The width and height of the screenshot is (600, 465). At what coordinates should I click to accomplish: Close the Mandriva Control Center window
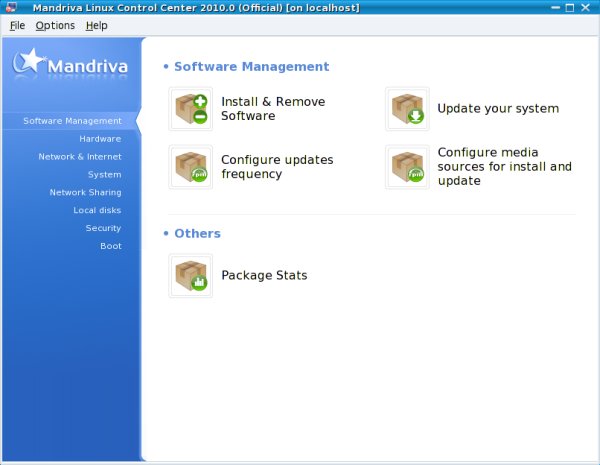click(x=585, y=7)
